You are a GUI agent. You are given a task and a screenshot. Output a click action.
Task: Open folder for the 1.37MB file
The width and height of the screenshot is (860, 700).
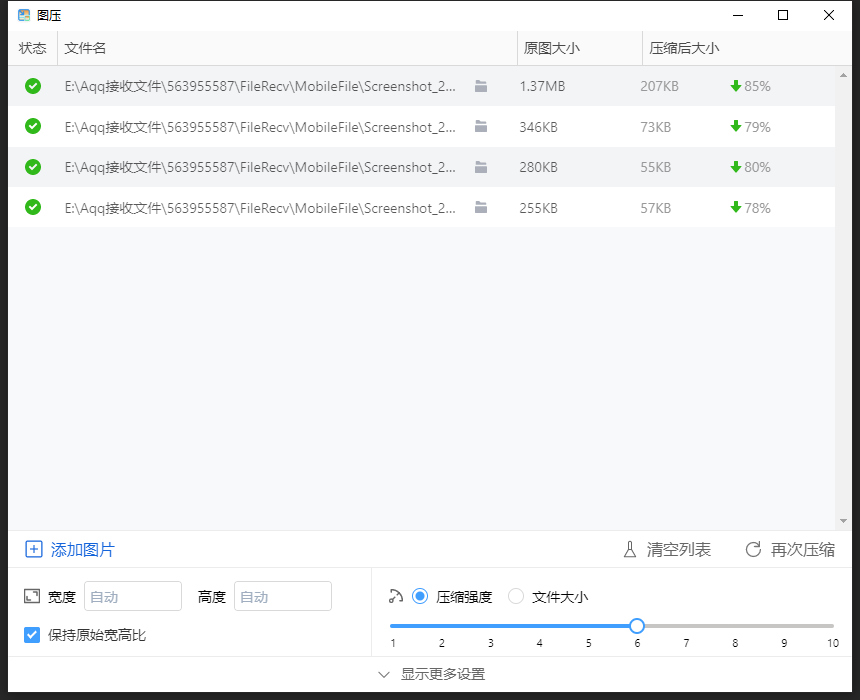click(481, 87)
